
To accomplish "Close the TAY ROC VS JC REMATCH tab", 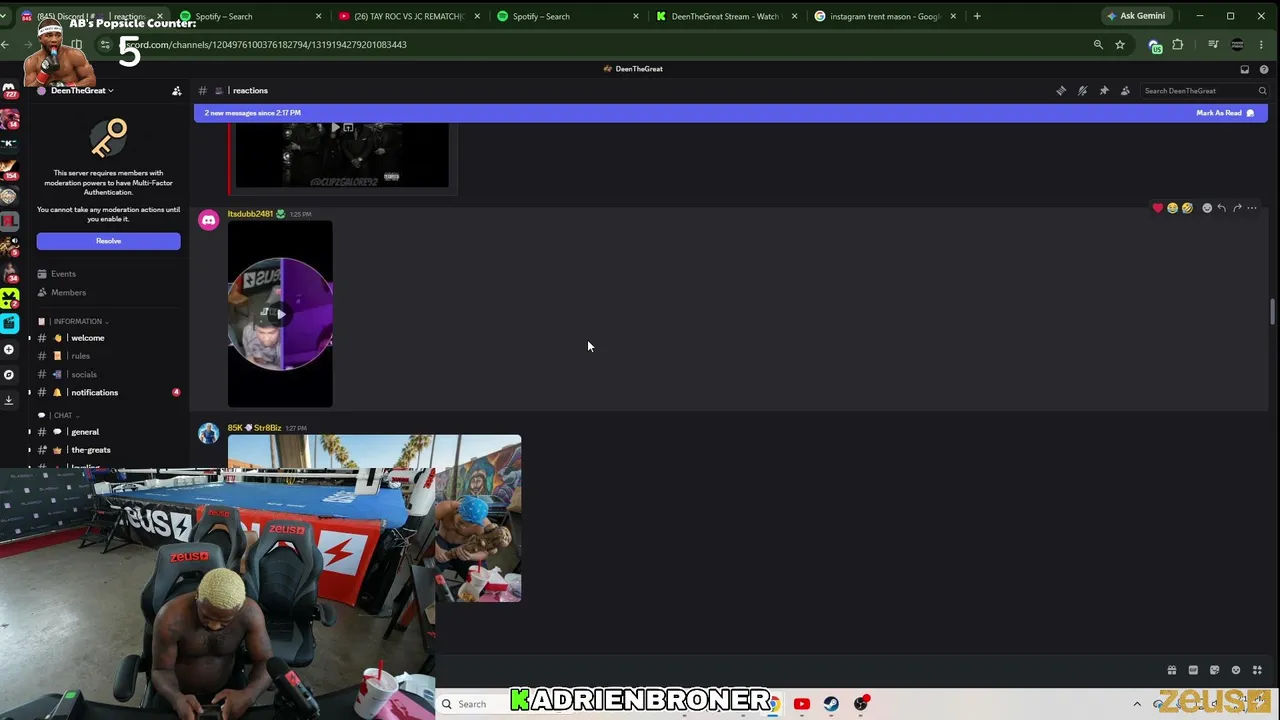I will point(477,16).
